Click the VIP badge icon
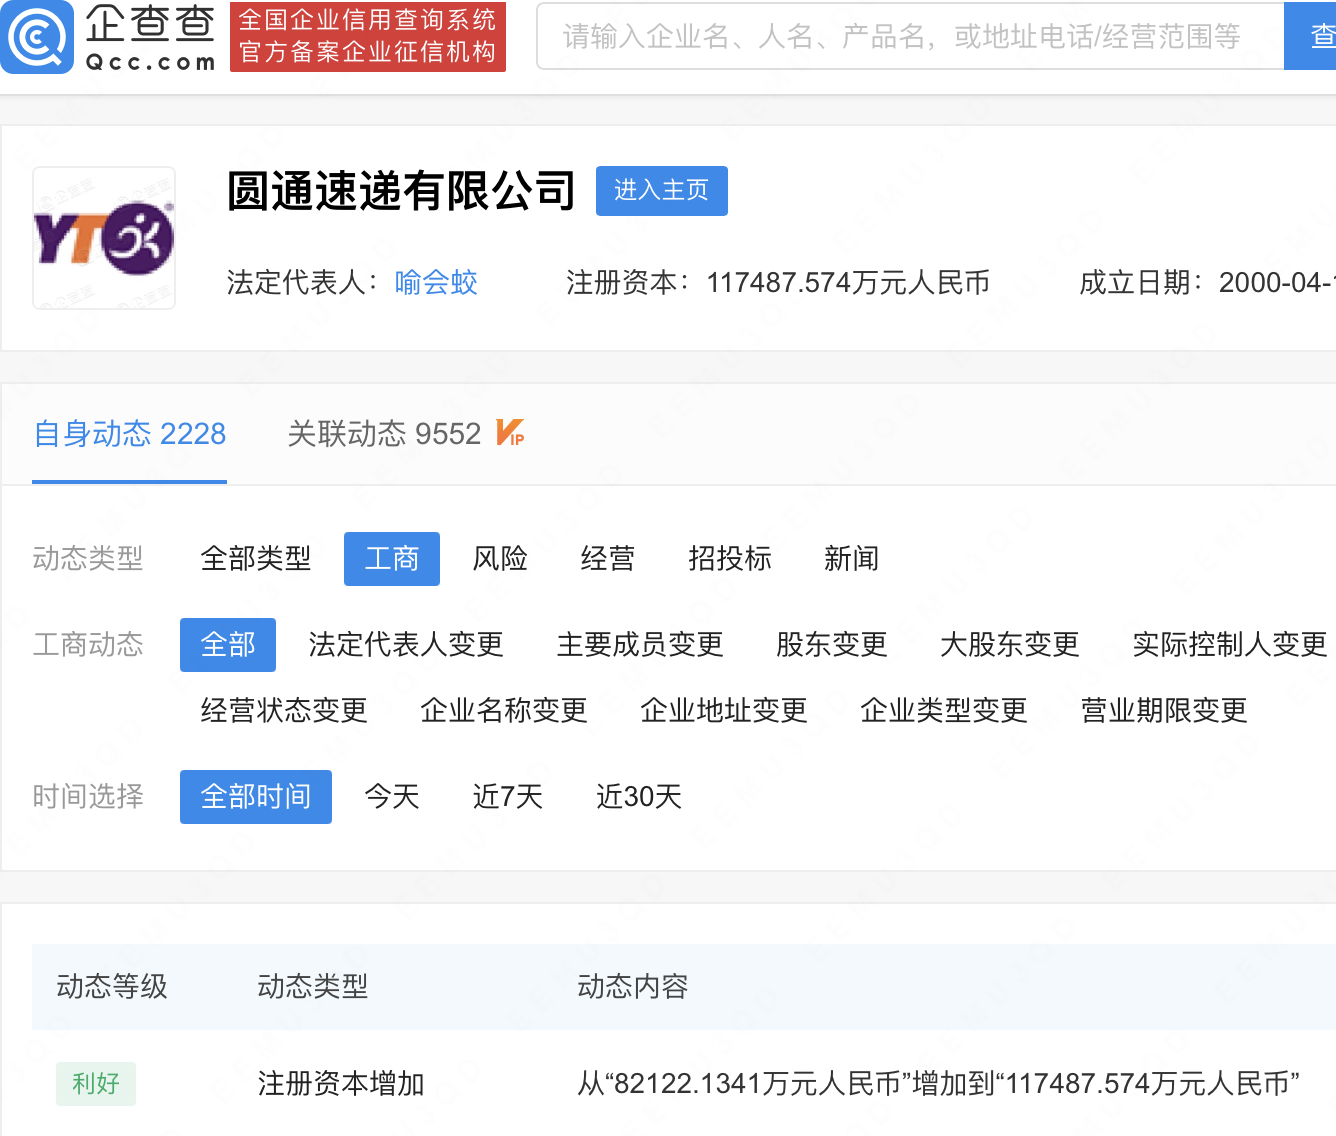This screenshot has height=1136, width=1336. coord(510,433)
